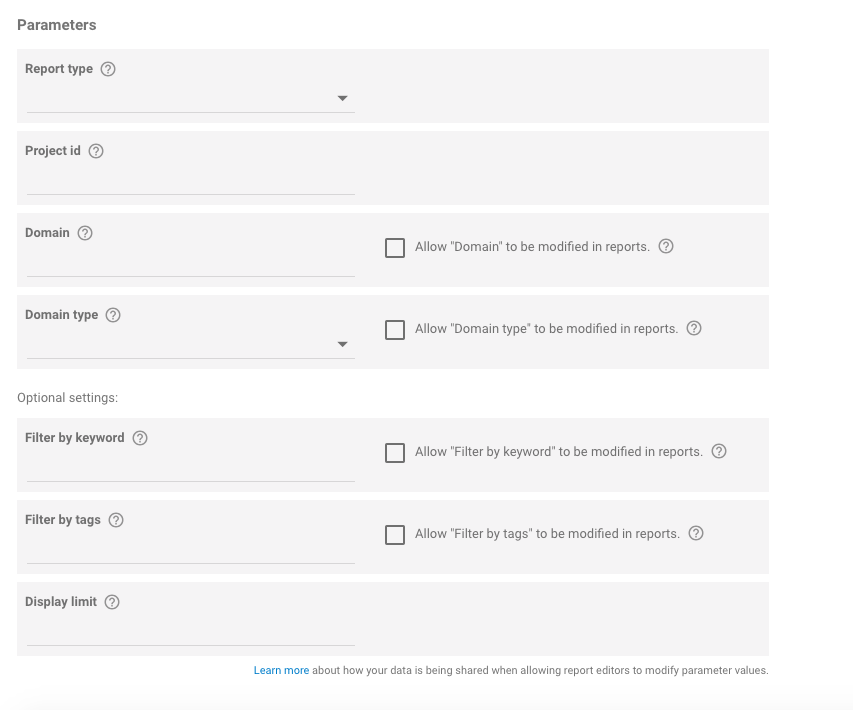853x710 pixels.
Task: Toggle Allow "Filter by tags" to be modified
Action: point(395,535)
